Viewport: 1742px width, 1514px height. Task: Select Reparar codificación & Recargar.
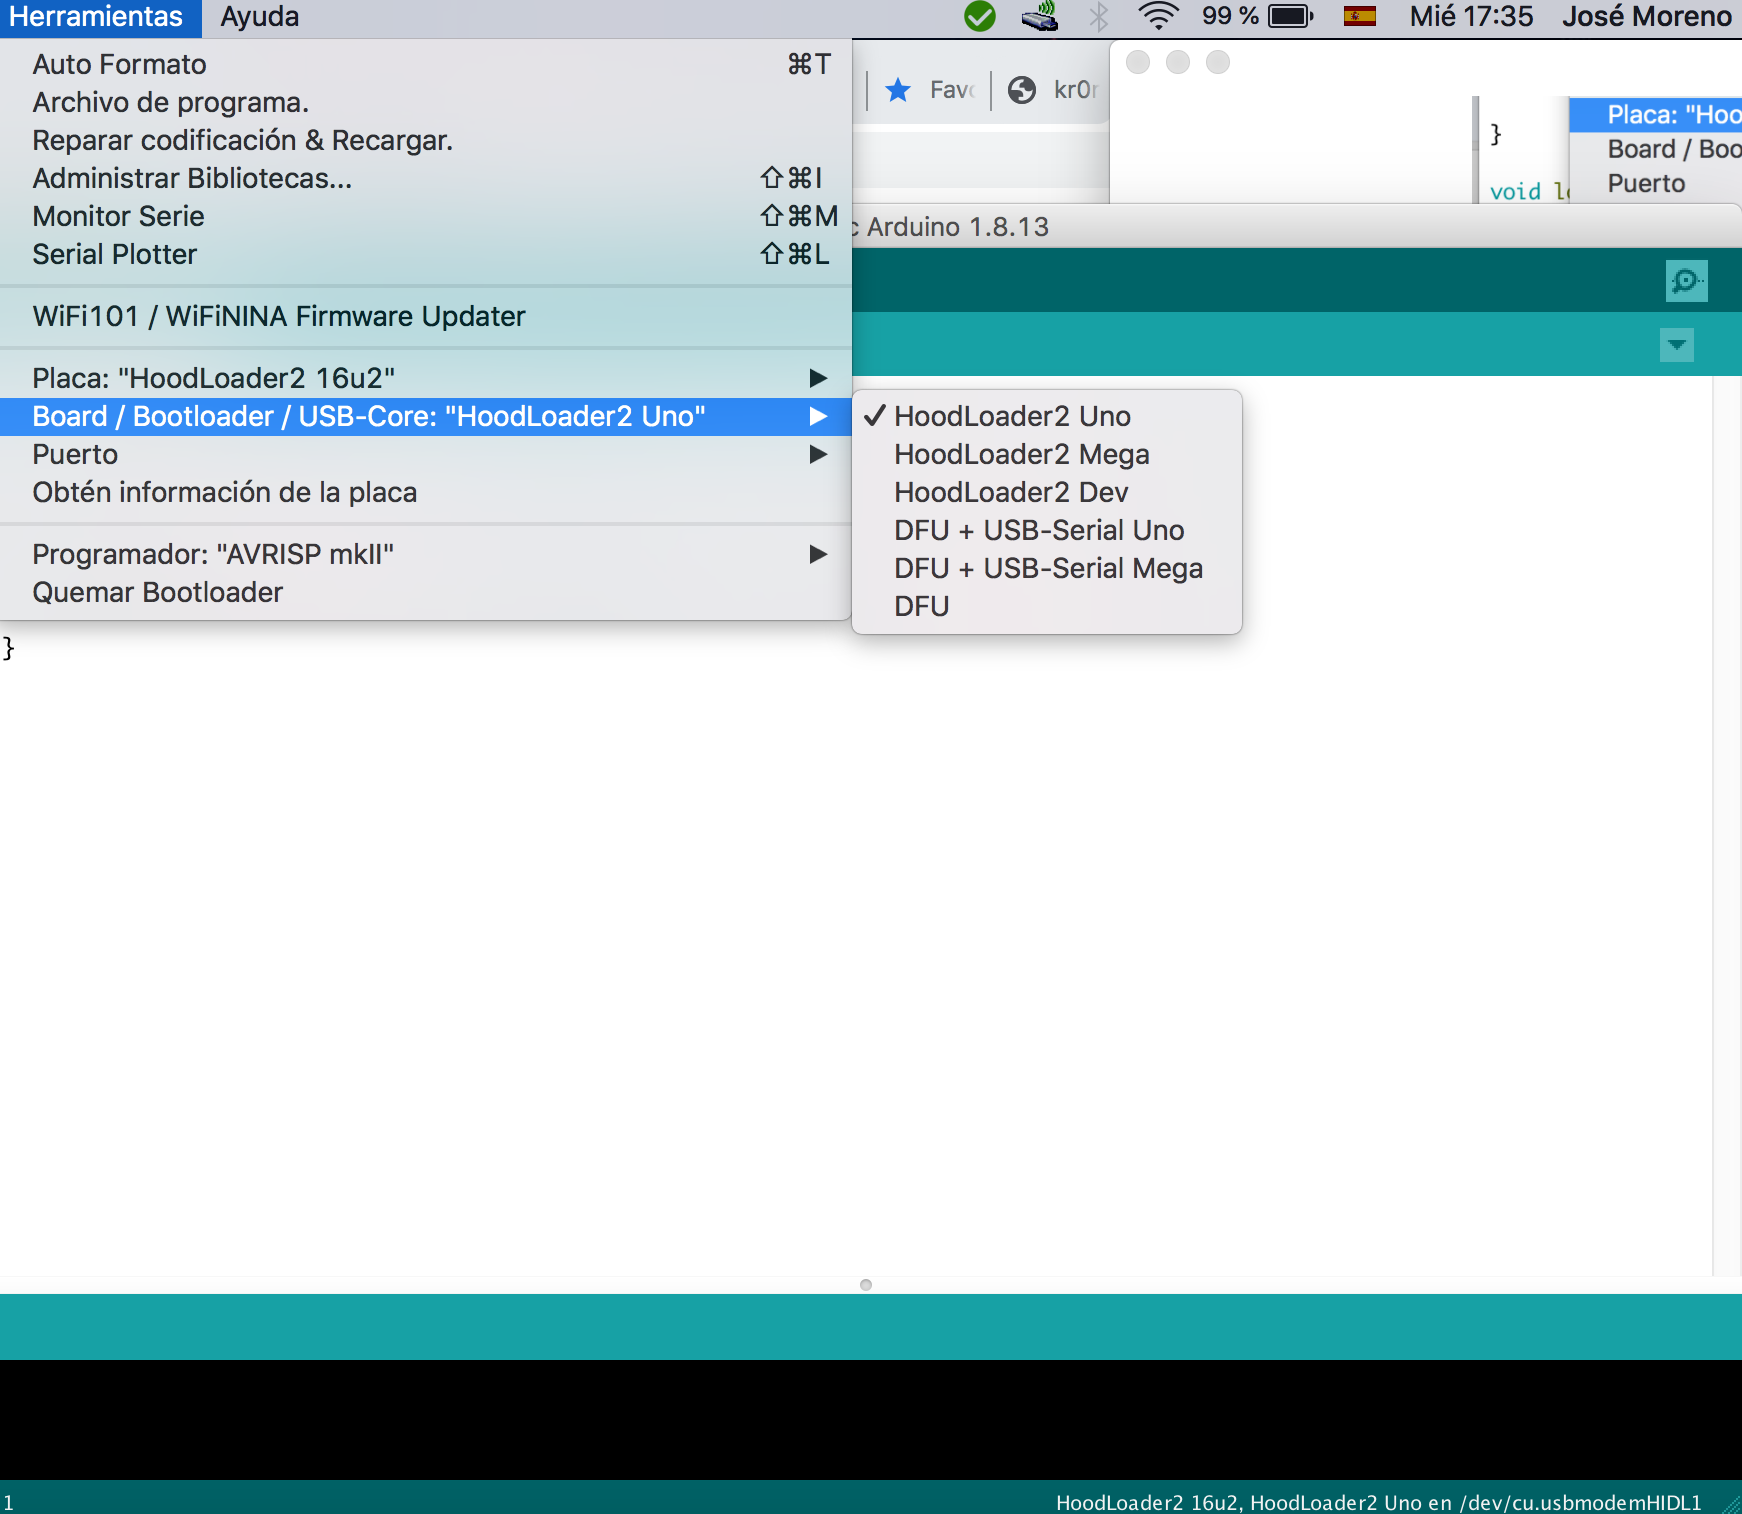pos(425,140)
